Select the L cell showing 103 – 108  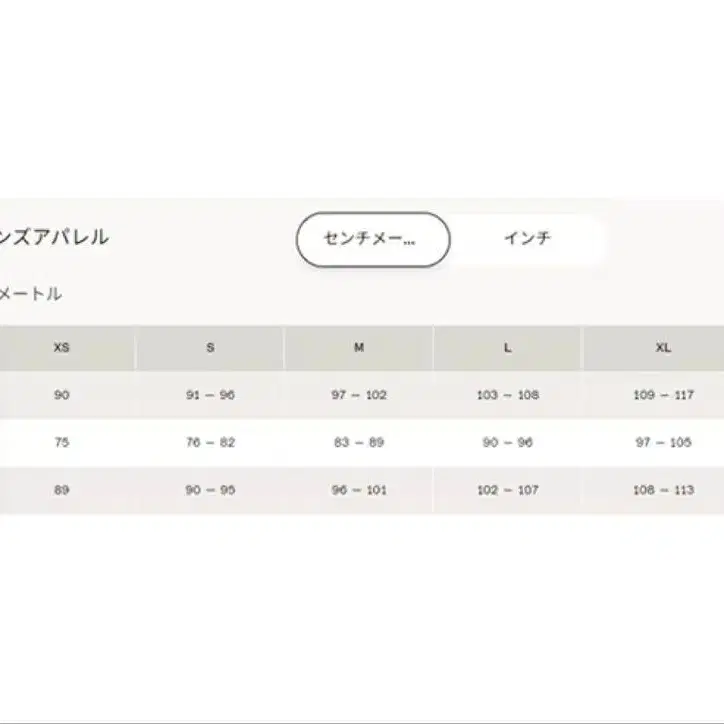click(508, 395)
